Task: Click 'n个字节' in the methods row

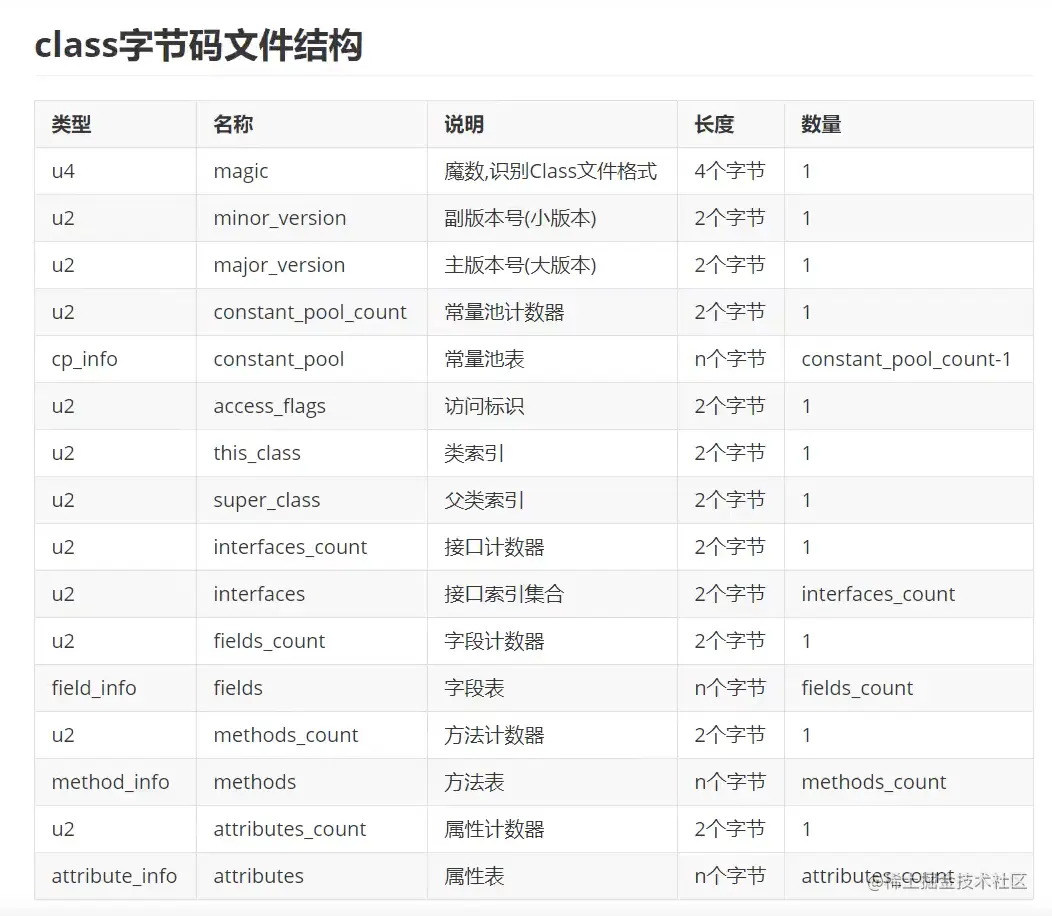Action: [x=730, y=782]
